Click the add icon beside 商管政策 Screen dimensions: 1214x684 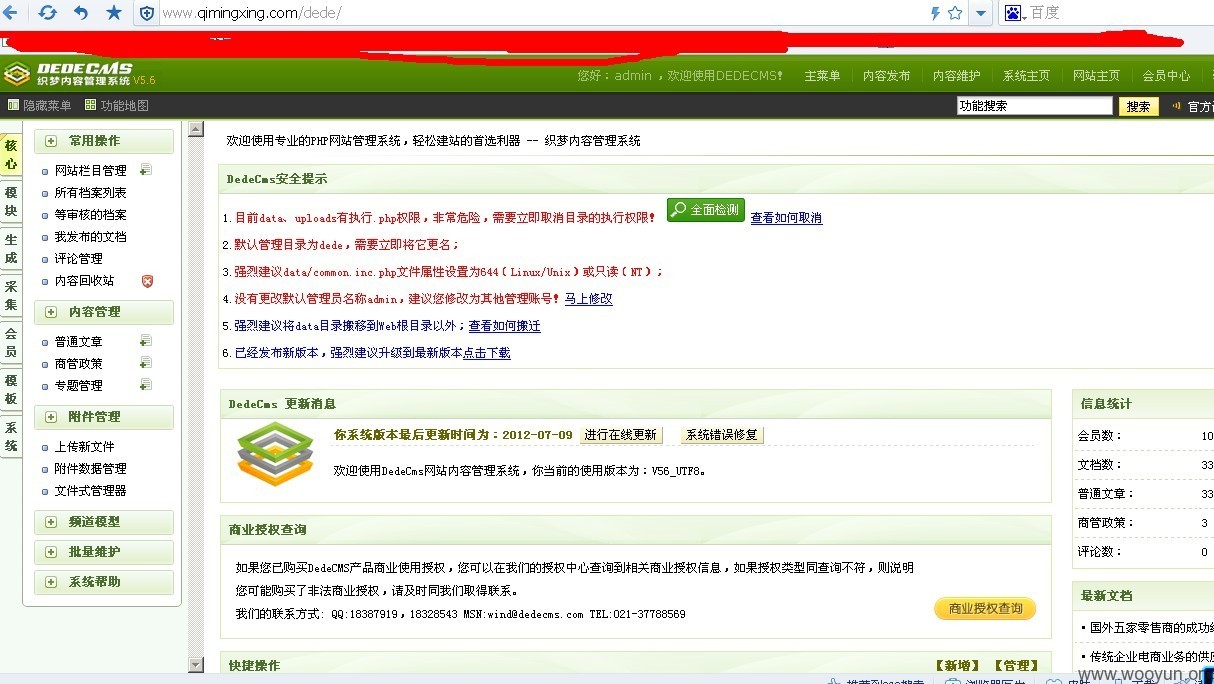[146, 363]
